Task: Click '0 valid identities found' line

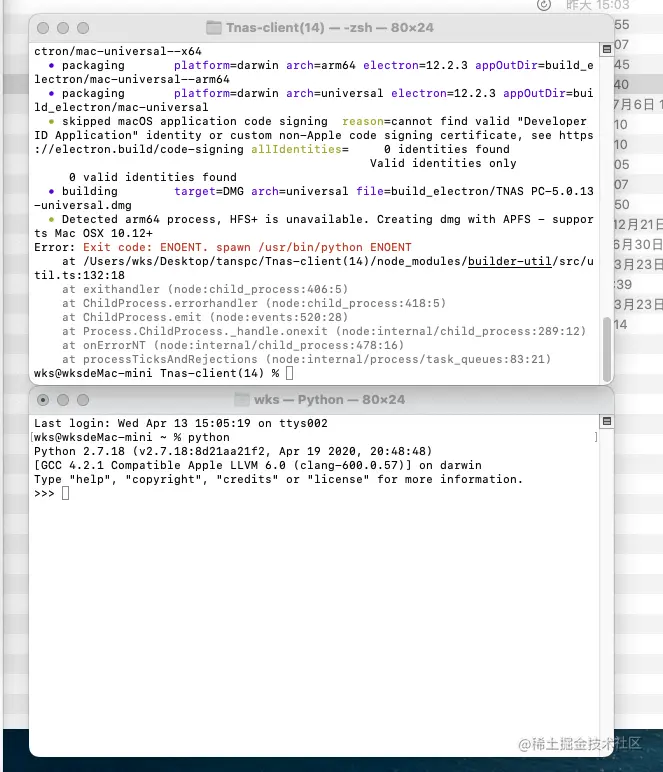Action: [153, 177]
